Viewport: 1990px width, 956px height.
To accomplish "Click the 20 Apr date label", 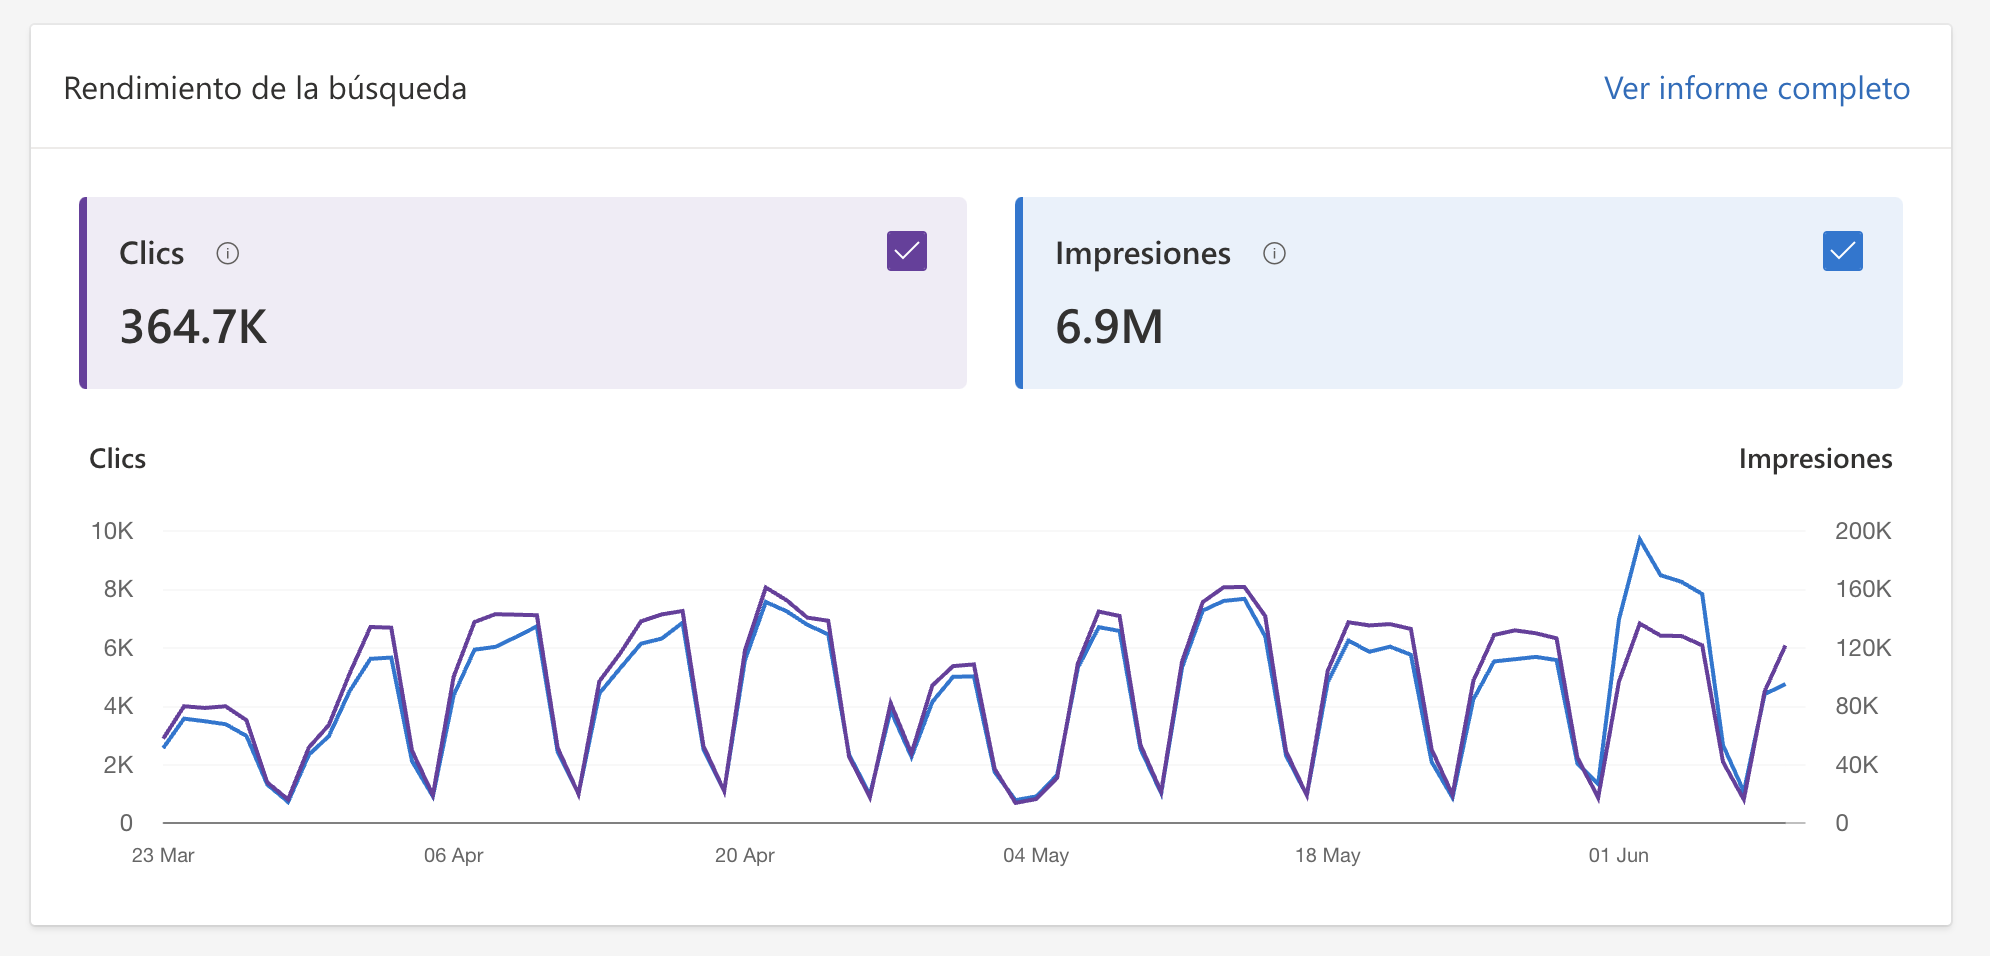I will 745,855.
